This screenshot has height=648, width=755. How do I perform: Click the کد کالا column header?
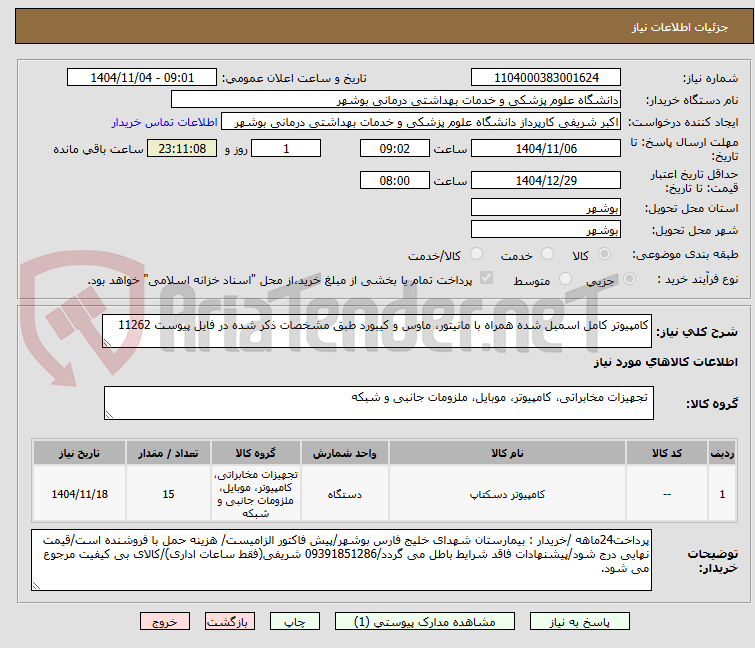point(667,453)
